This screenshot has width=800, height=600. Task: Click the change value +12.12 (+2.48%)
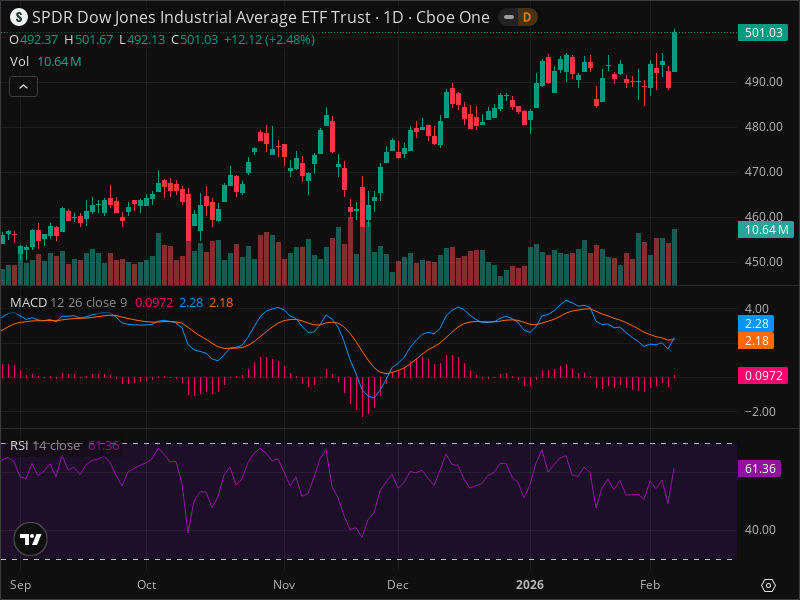pyautogui.click(x=269, y=40)
